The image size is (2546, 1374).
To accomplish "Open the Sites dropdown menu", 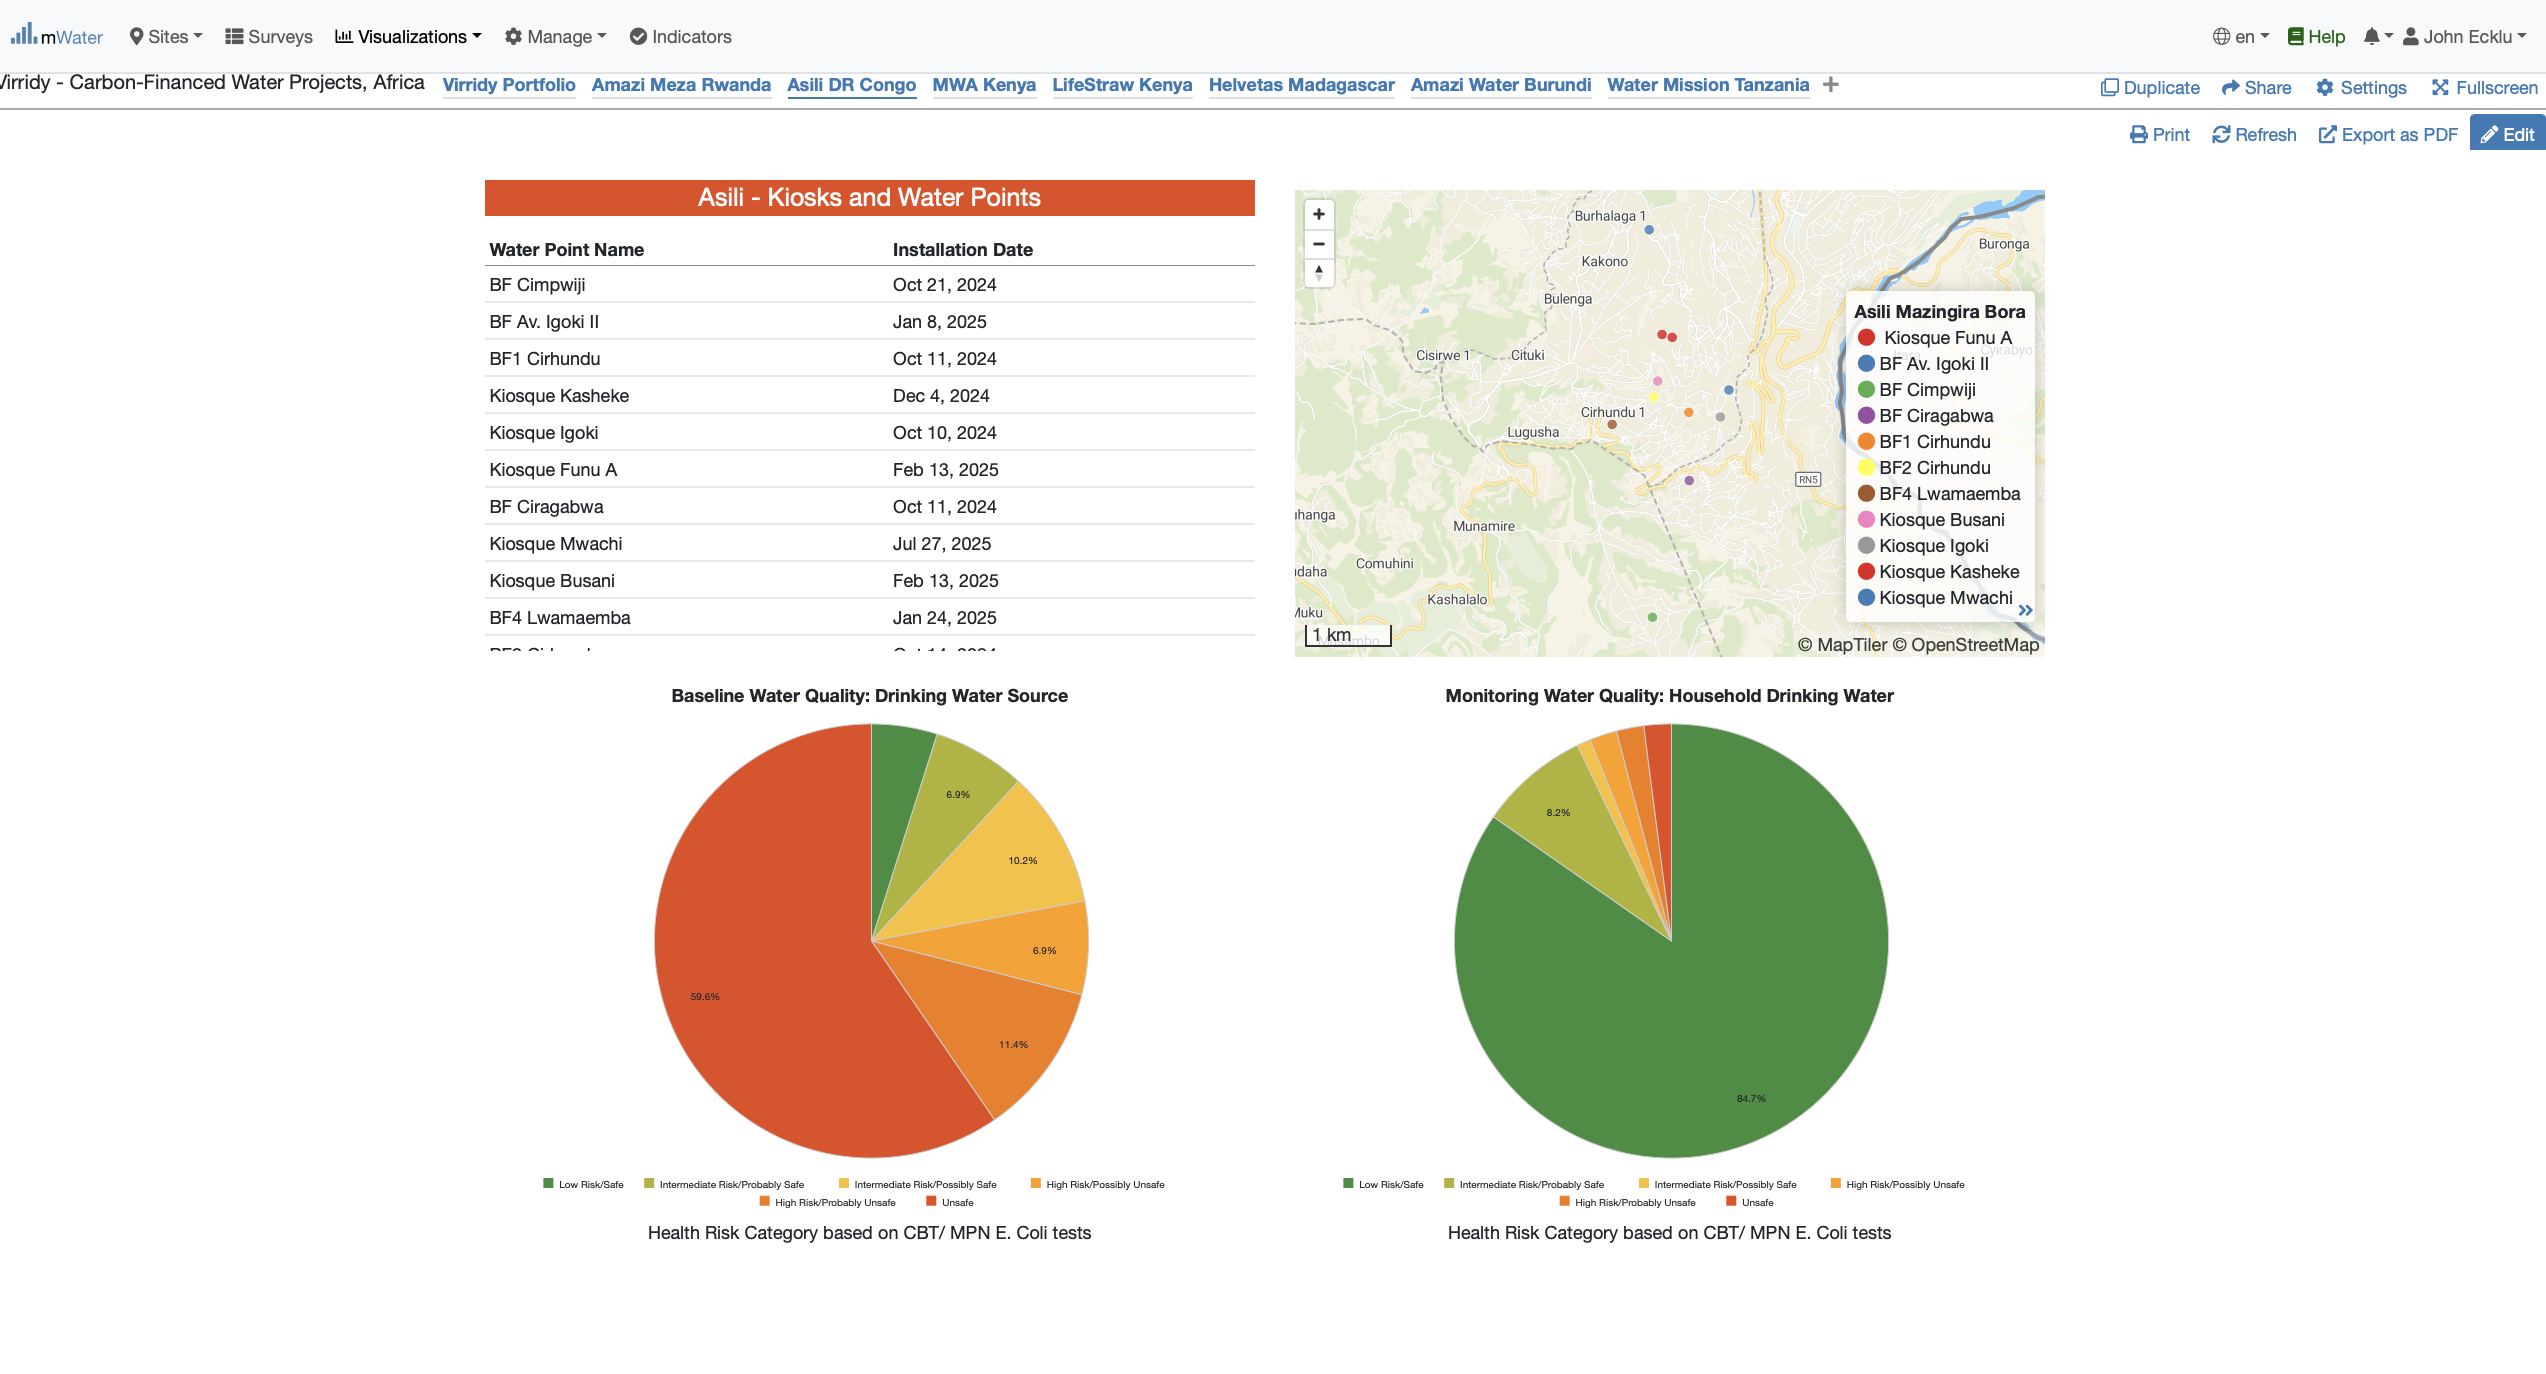I will coord(166,36).
